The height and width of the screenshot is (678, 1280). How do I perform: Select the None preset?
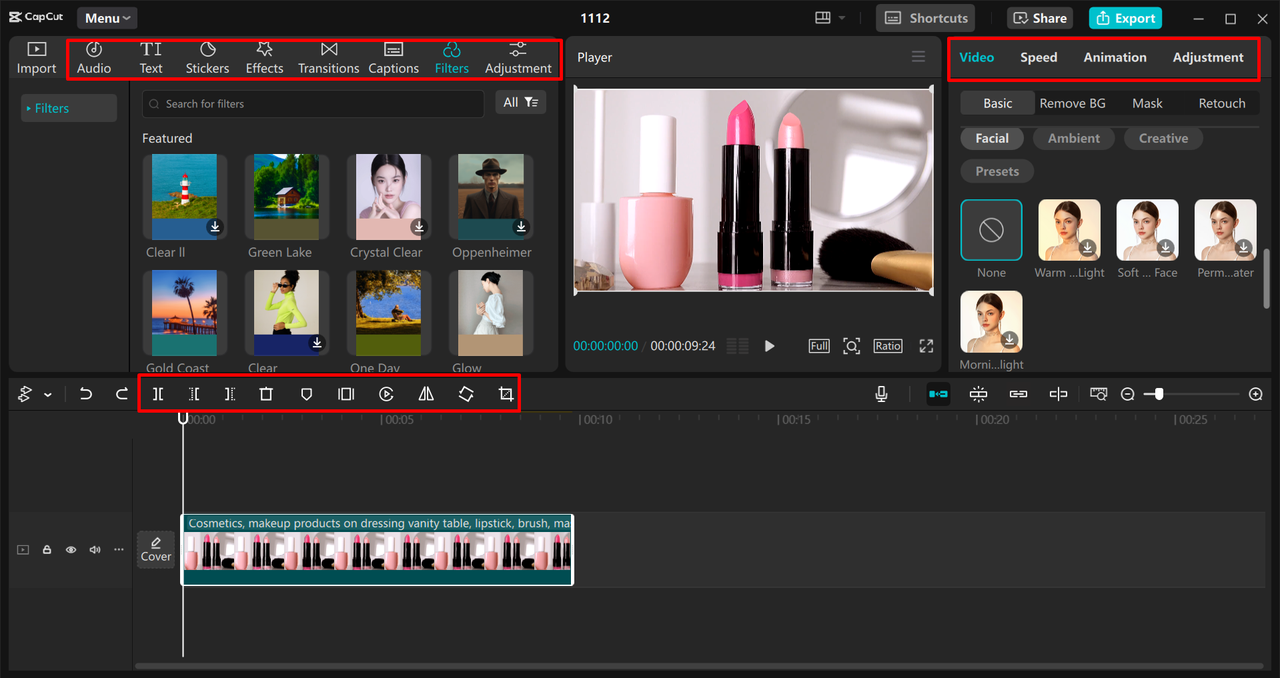tap(991, 230)
